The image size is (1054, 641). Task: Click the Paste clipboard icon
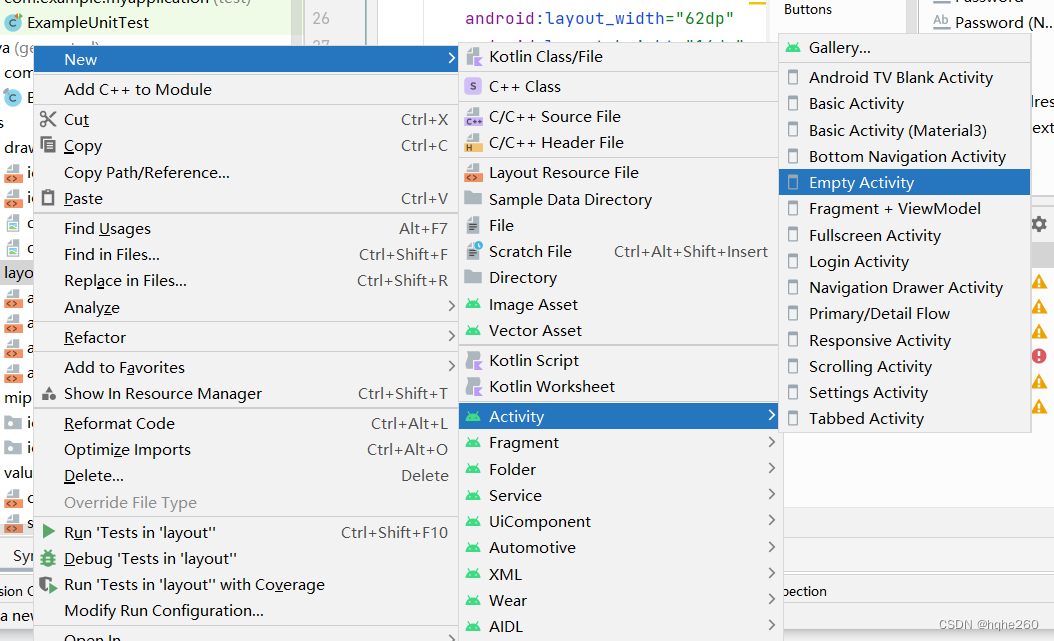click(x=48, y=199)
